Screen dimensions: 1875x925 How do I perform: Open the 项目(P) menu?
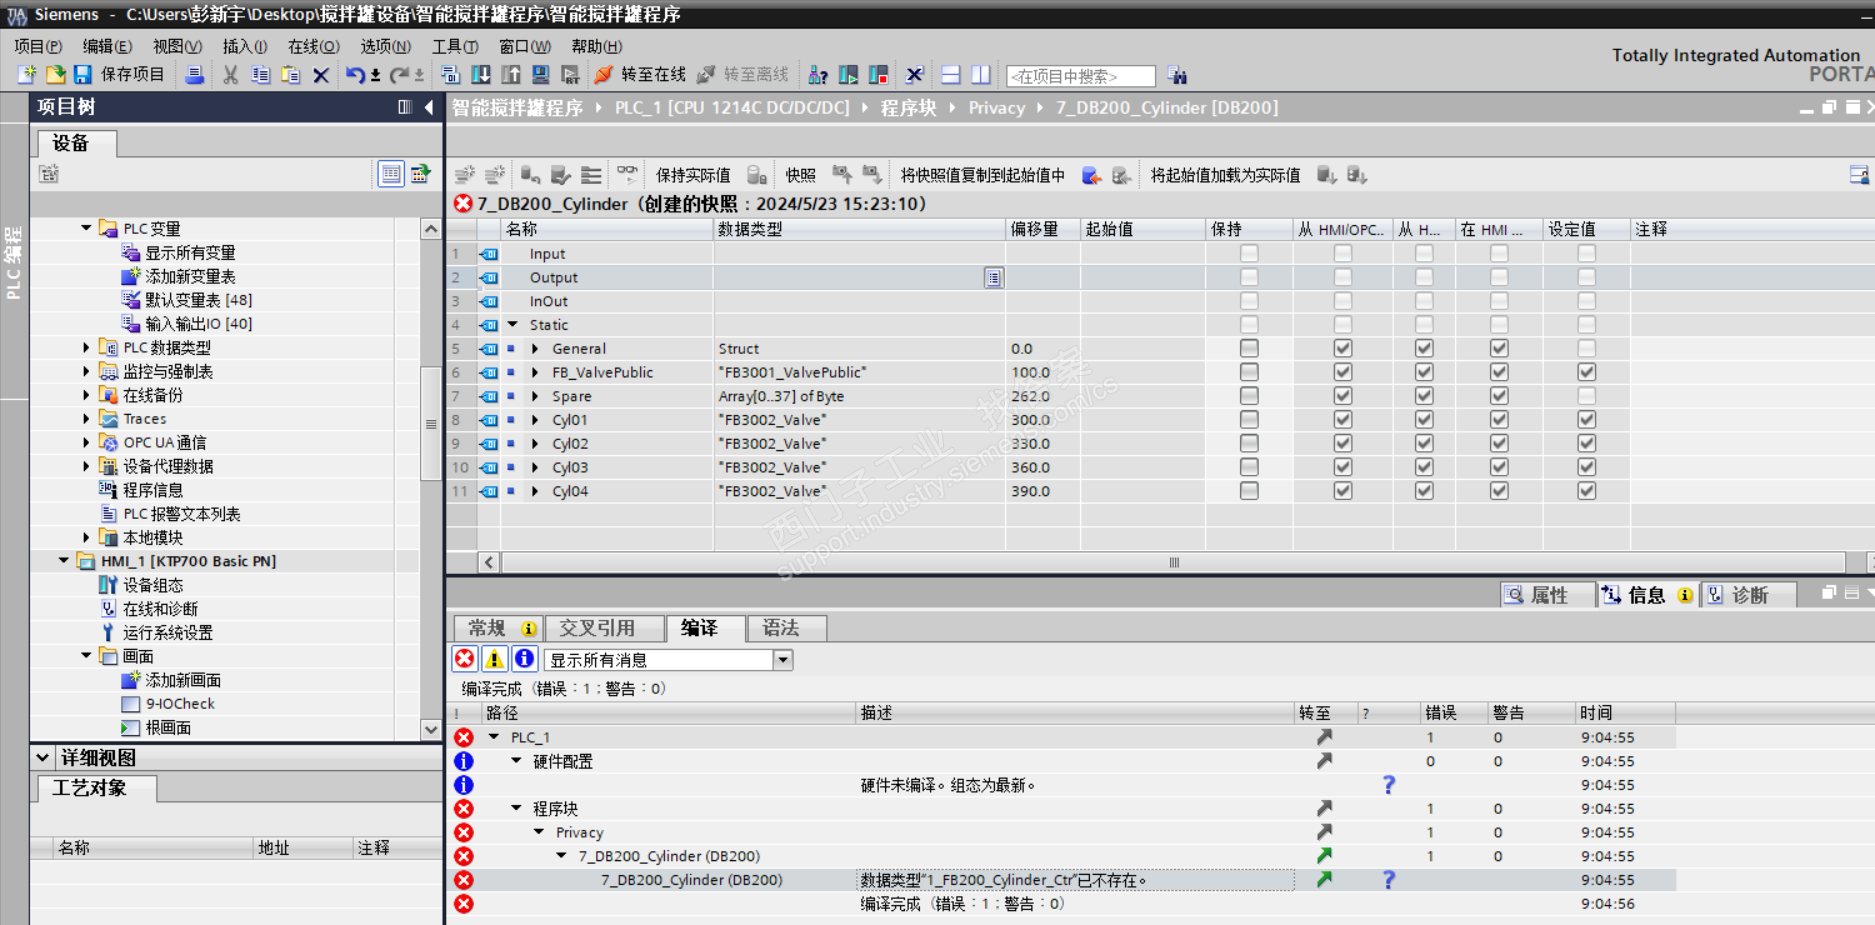pyautogui.click(x=38, y=46)
